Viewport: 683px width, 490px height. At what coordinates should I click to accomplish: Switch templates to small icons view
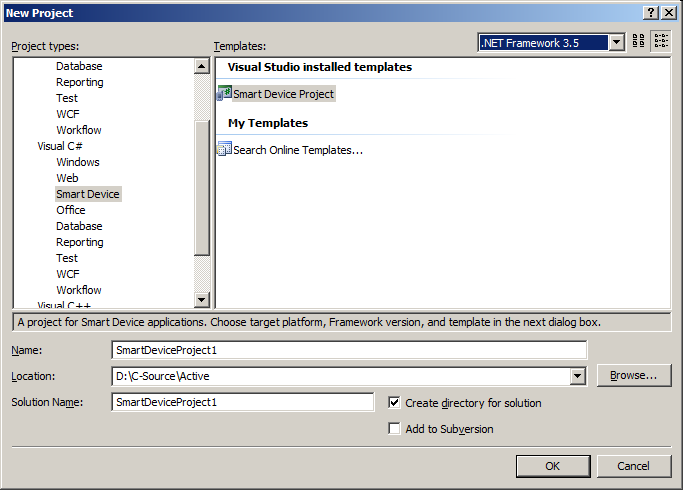[x=661, y=41]
